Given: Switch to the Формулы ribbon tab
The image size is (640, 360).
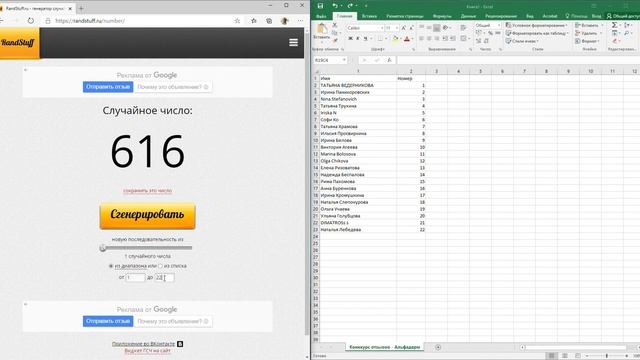Looking at the screenshot, I should (x=442, y=16).
